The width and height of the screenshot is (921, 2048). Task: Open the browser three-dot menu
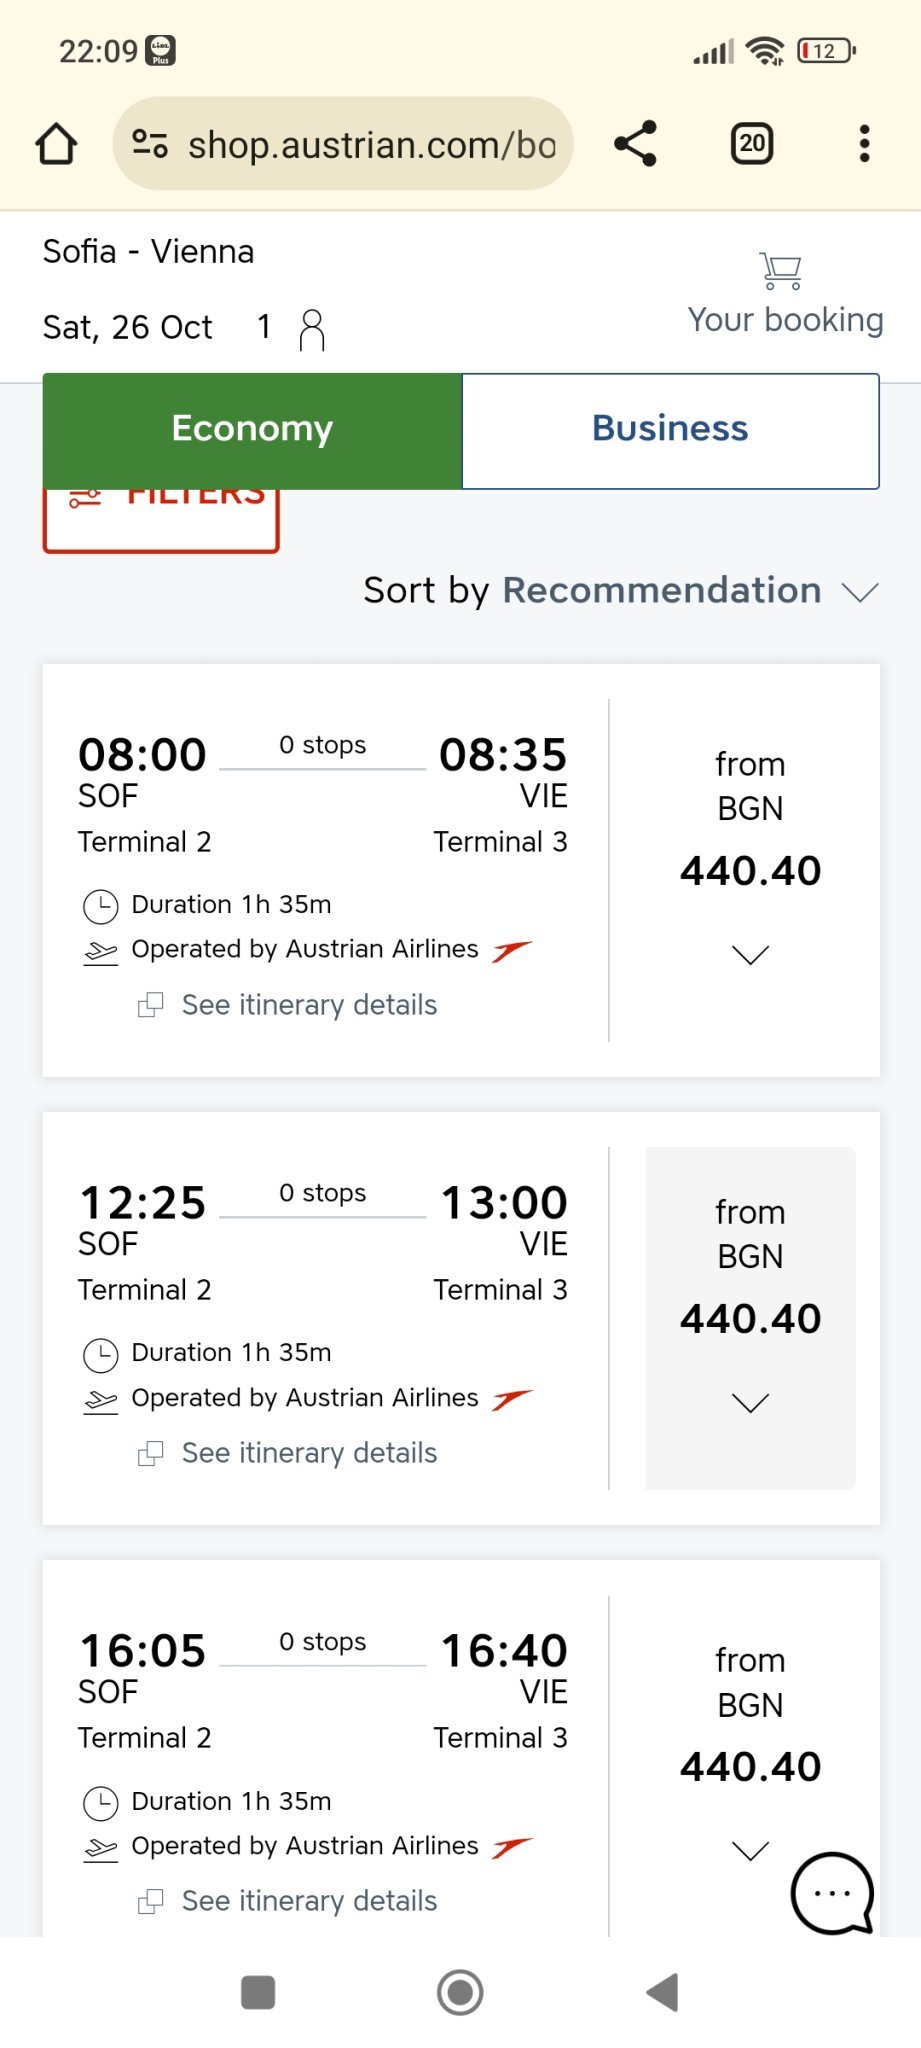click(x=865, y=144)
